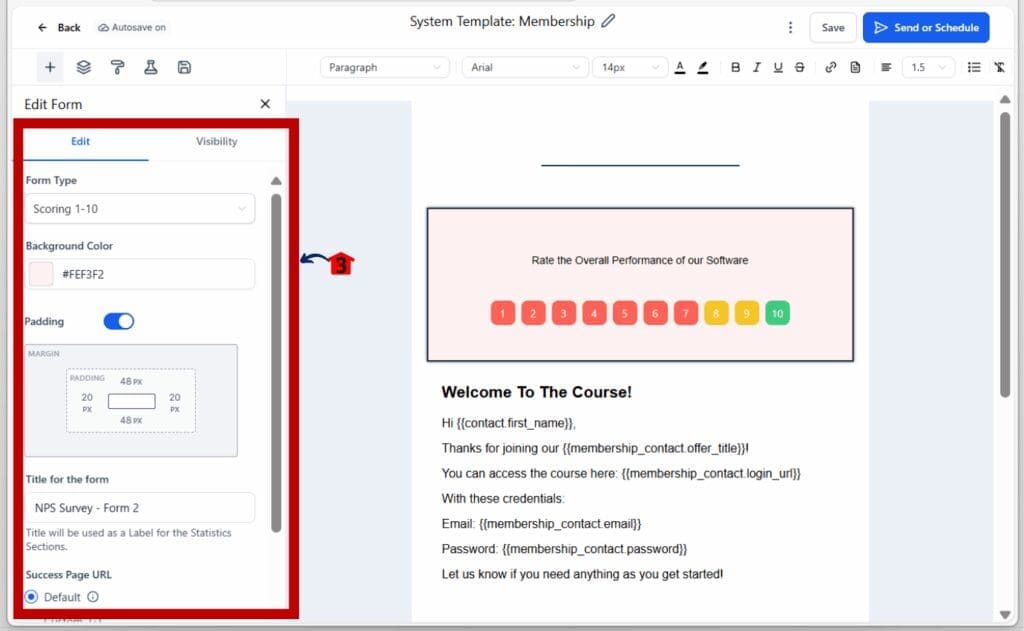Screen dimensions: 1024x631
Task: Click the horizontal divider line element
Action: coord(640,165)
